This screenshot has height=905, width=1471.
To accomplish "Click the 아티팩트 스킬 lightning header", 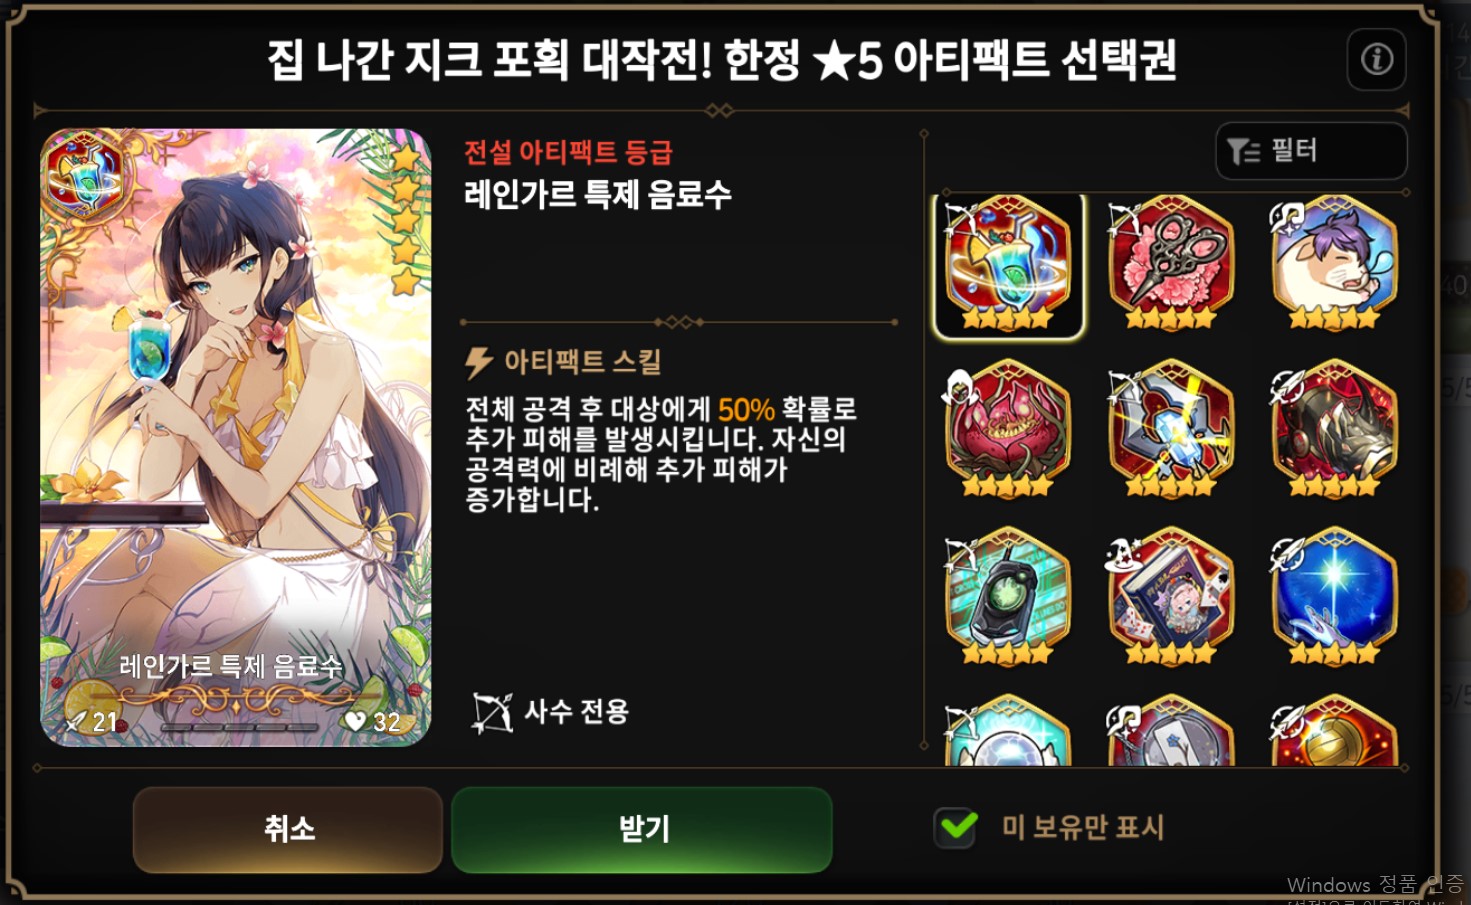I will click(563, 362).
